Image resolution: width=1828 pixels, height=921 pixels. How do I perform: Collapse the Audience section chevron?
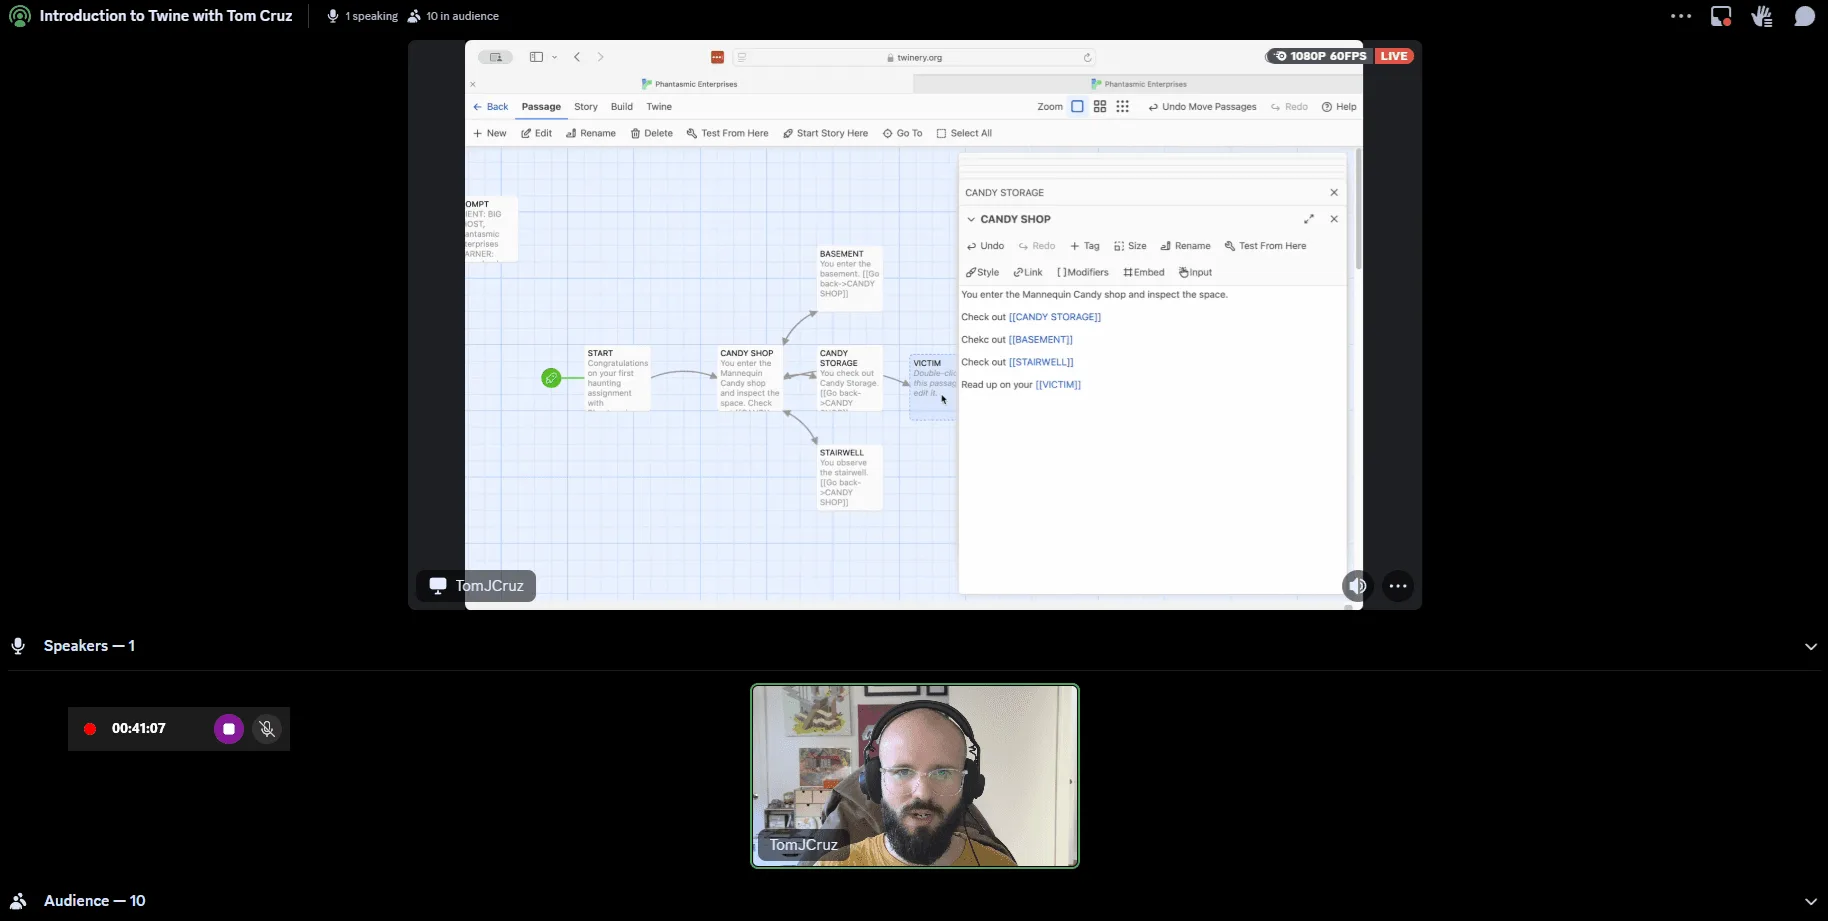(1810, 901)
